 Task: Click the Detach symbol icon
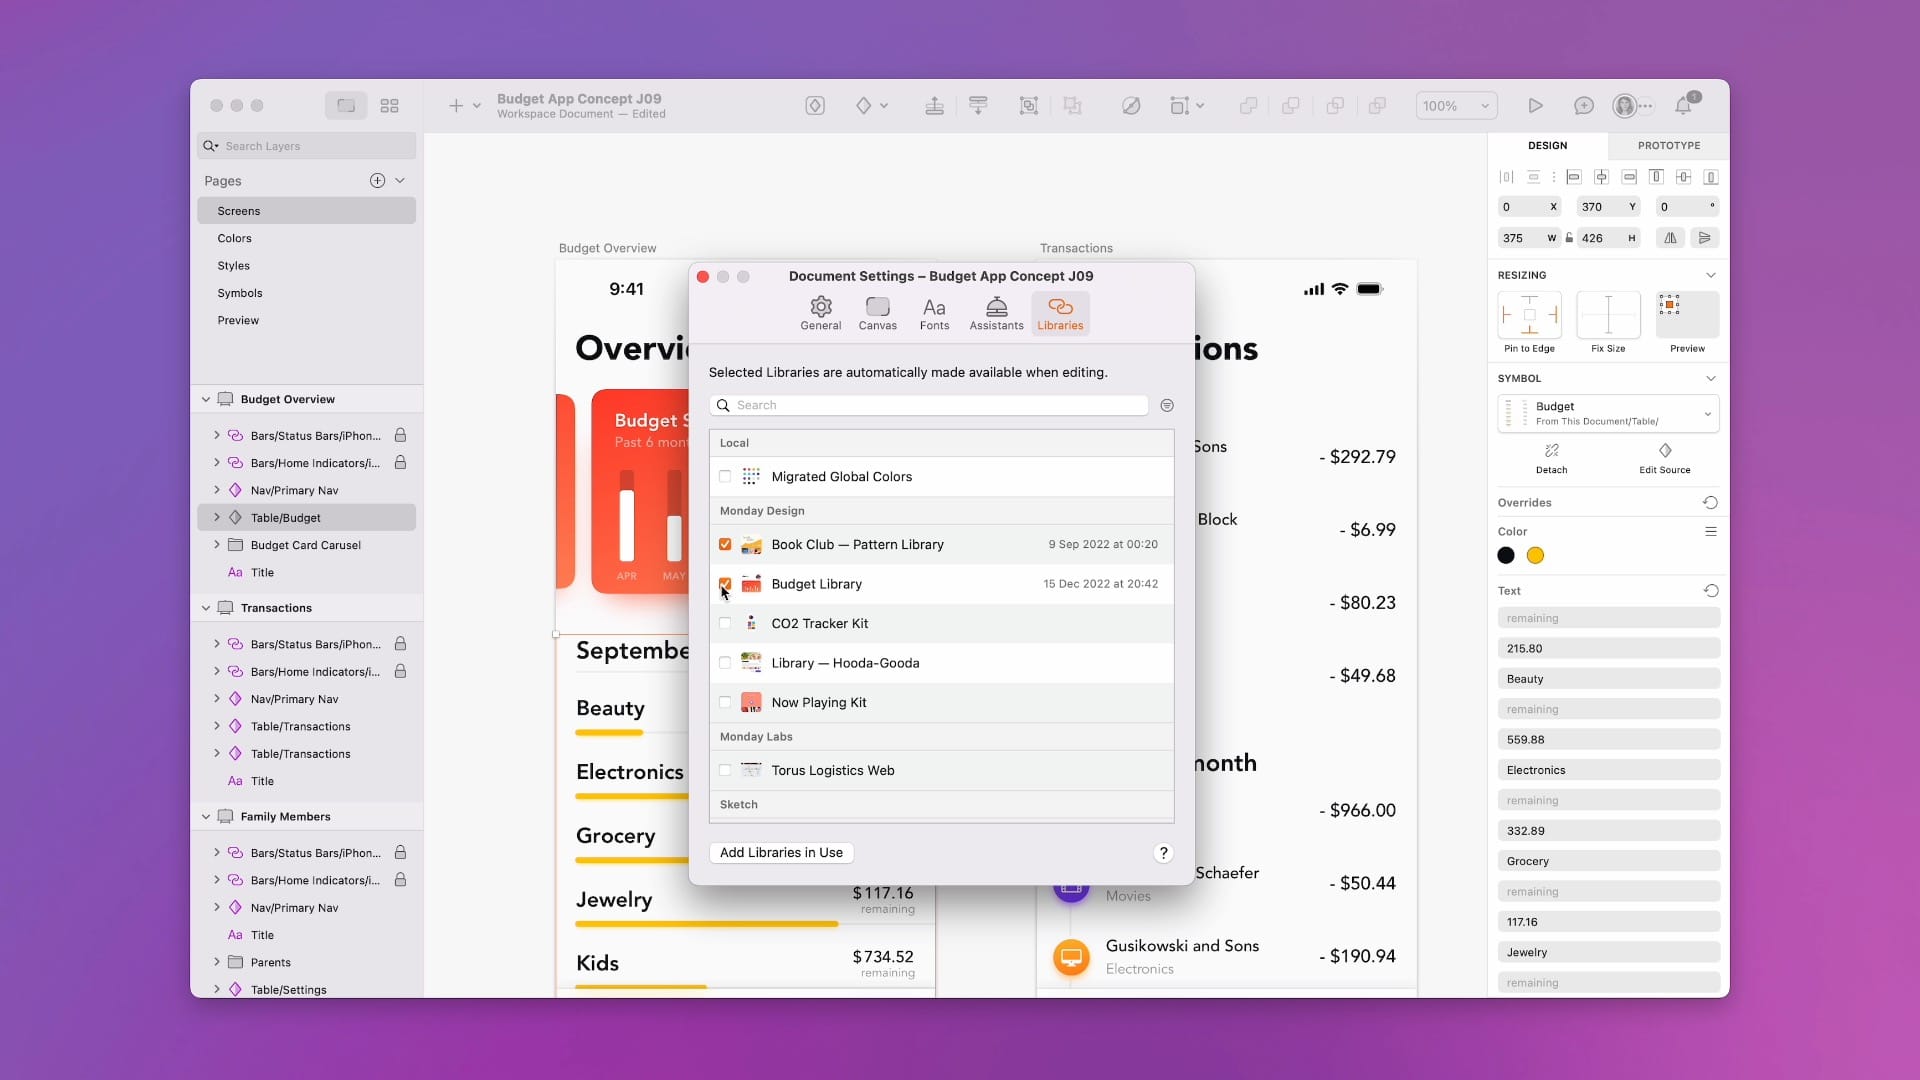point(1551,451)
